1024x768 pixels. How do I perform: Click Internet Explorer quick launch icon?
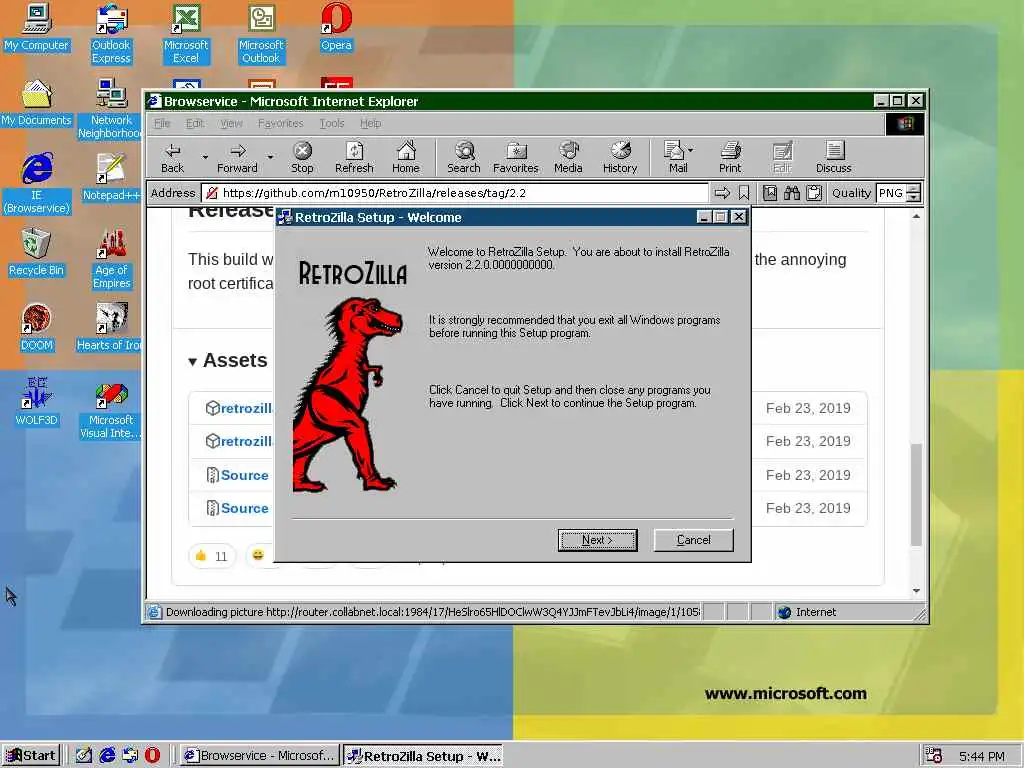point(107,756)
